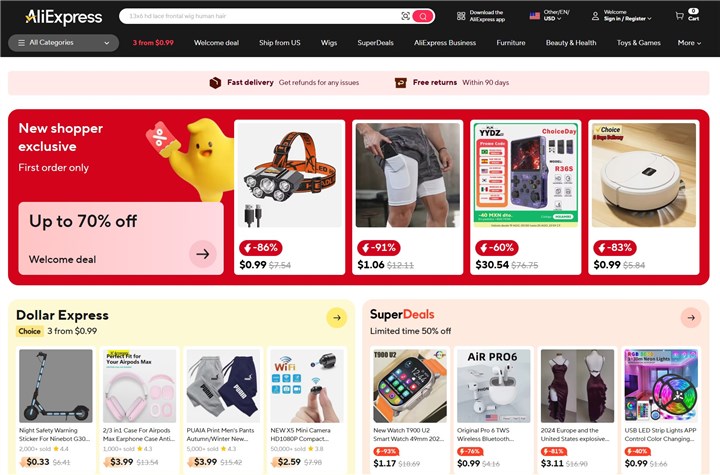720x475 pixels.
Task: Select the Wigs navigation item
Action: 329,43
